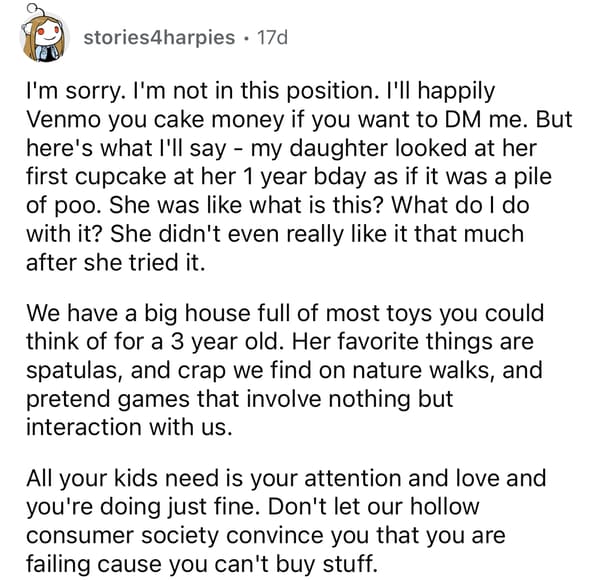Click the line "interaction with us."

pyautogui.click(x=129, y=427)
